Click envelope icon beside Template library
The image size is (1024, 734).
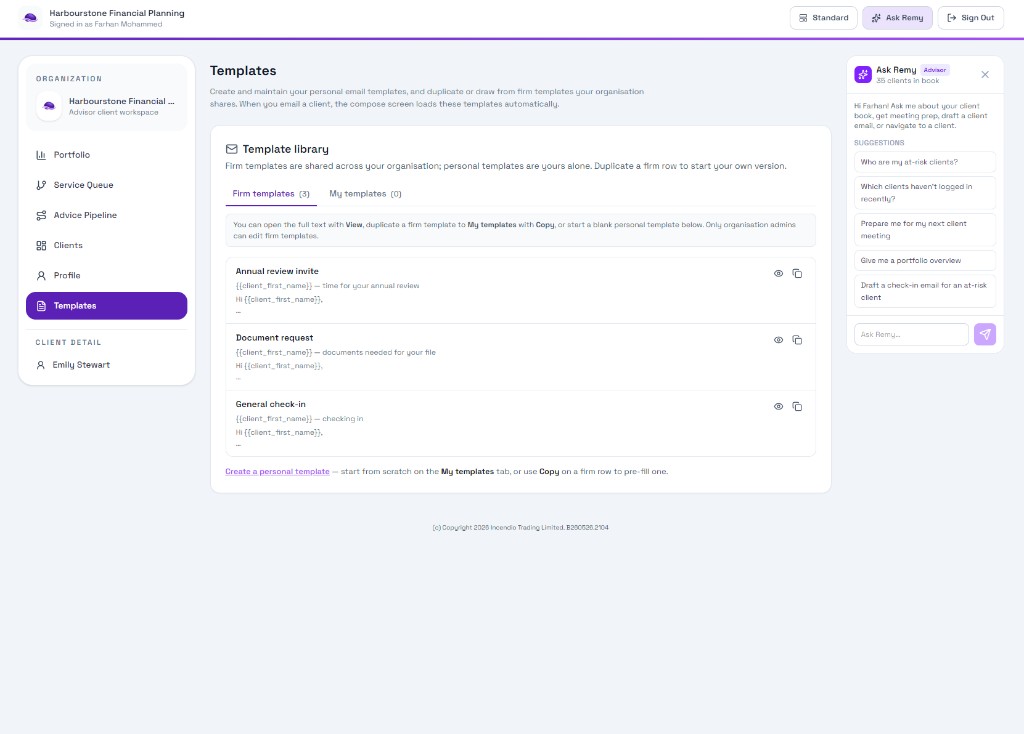point(231,149)
